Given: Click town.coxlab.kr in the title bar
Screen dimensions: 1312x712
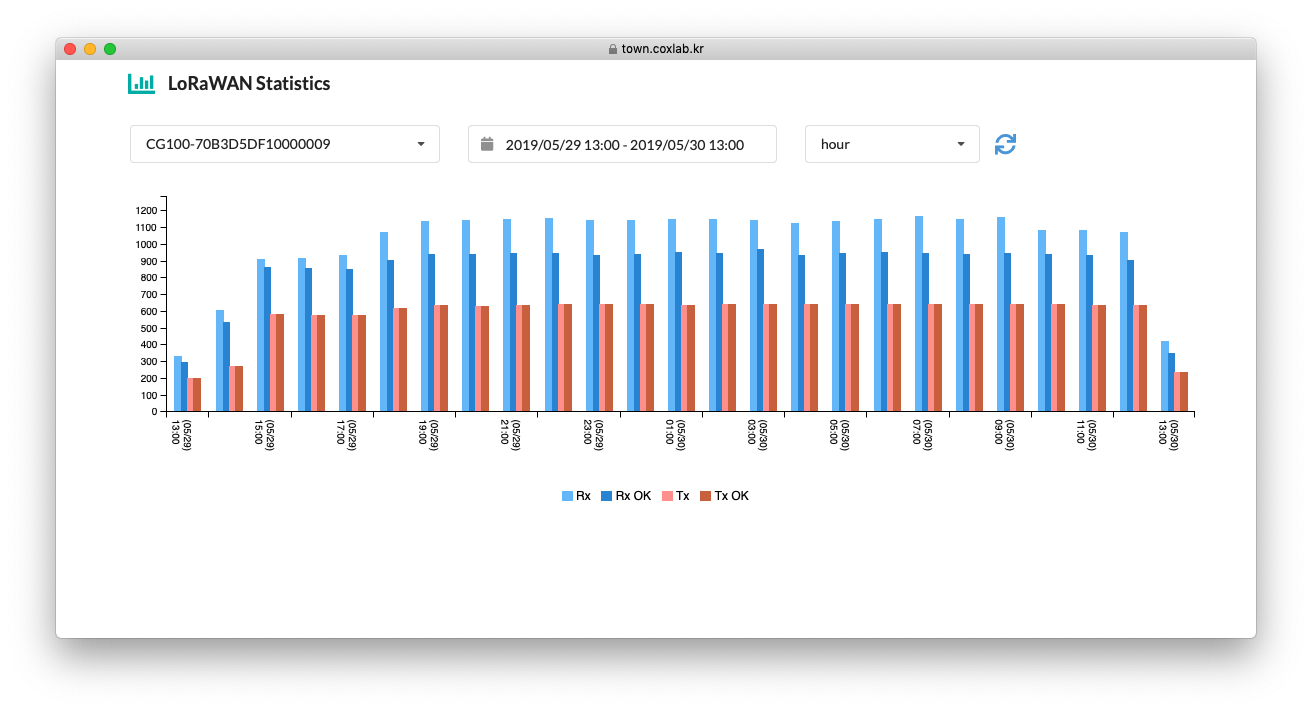Looking at the screenshot, I should (x=662, y=49).
